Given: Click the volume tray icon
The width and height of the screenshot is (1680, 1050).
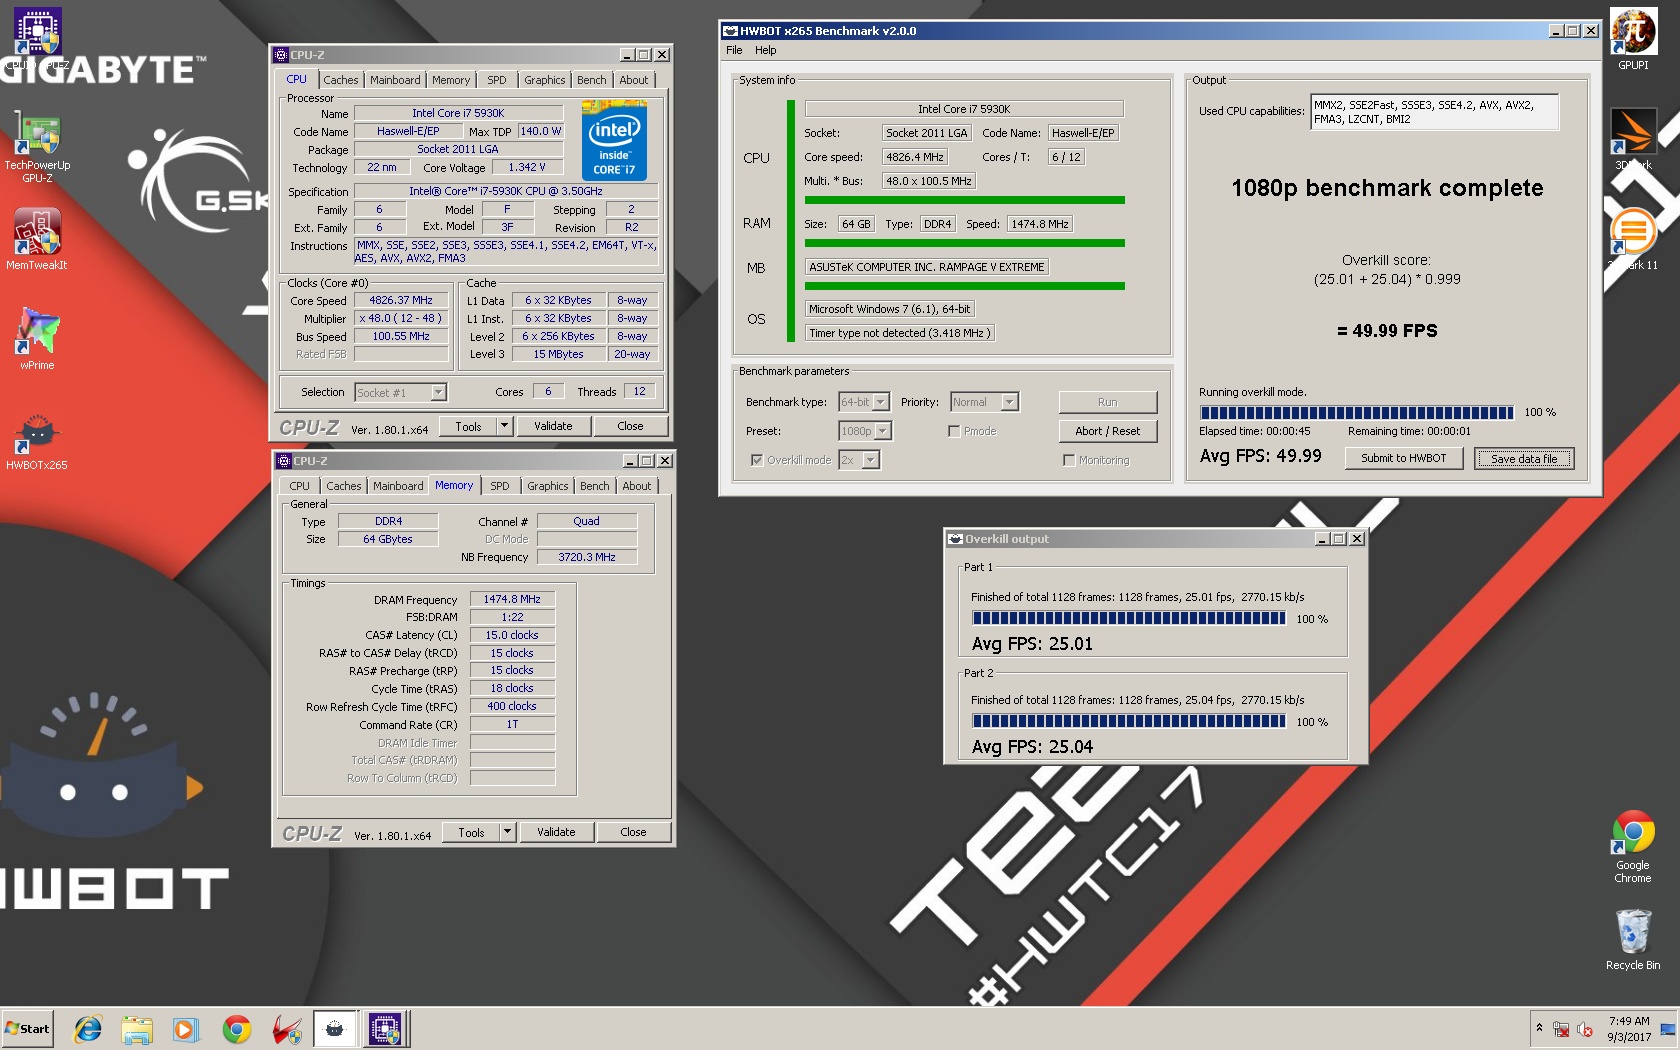Looking at the screenshot, I should [x=1585, y=1029].
